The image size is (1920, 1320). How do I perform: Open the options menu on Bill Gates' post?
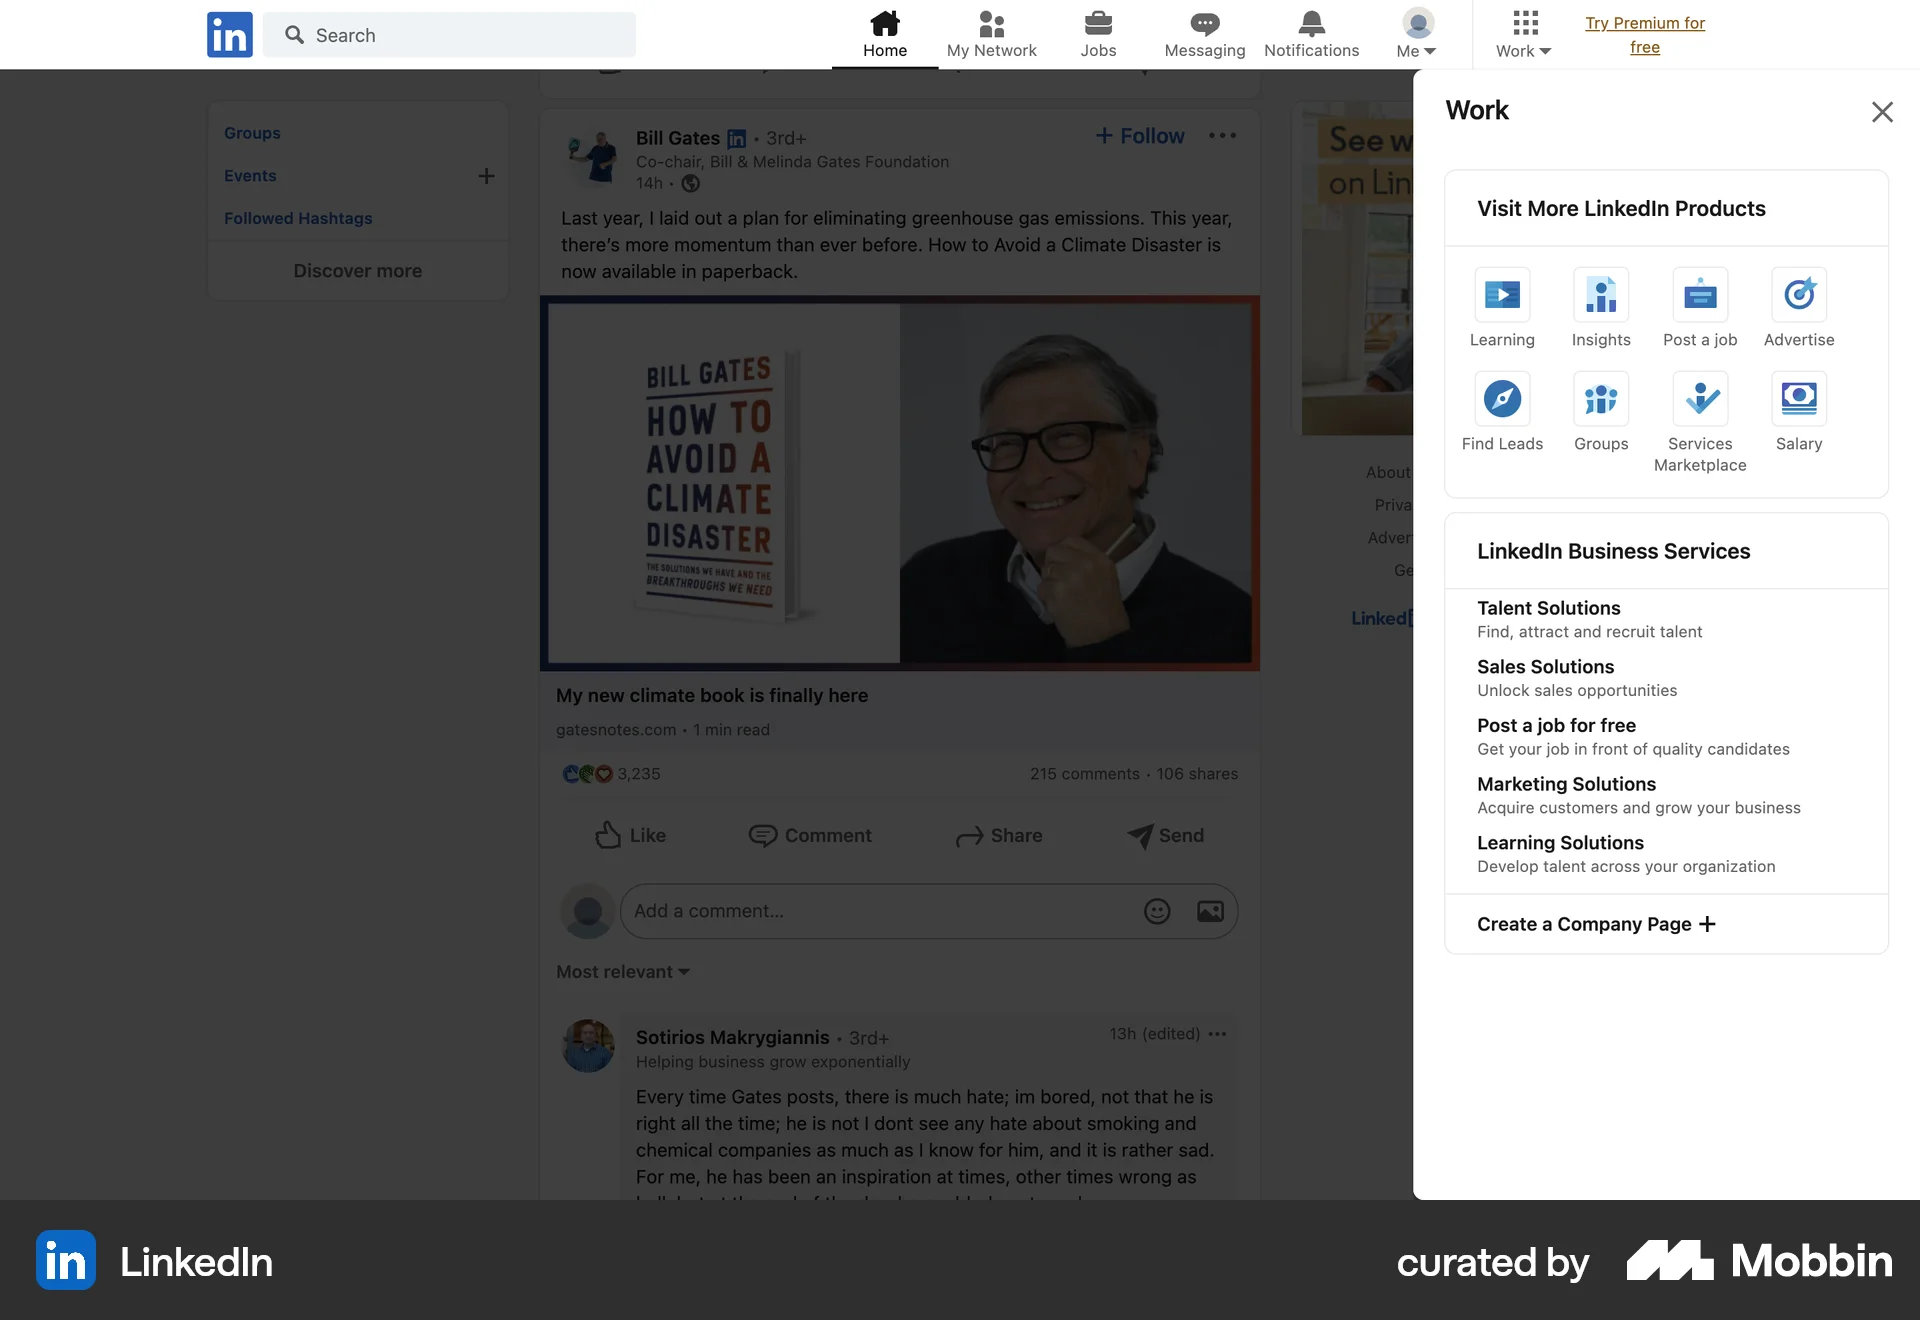(1222, 135)
